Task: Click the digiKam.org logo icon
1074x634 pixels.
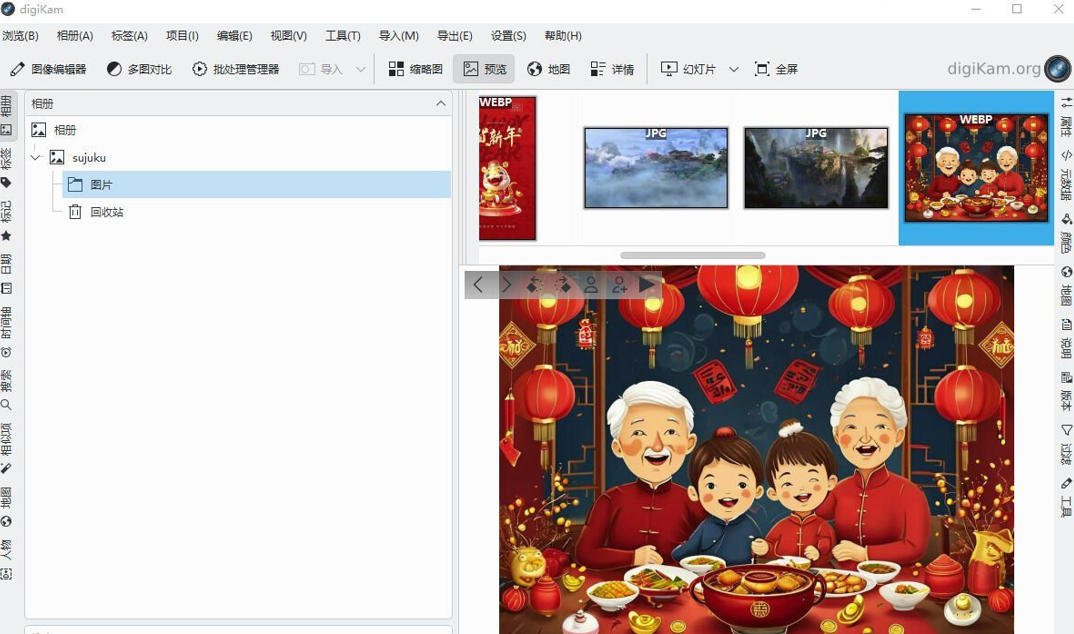Action: click(1057, 69)
